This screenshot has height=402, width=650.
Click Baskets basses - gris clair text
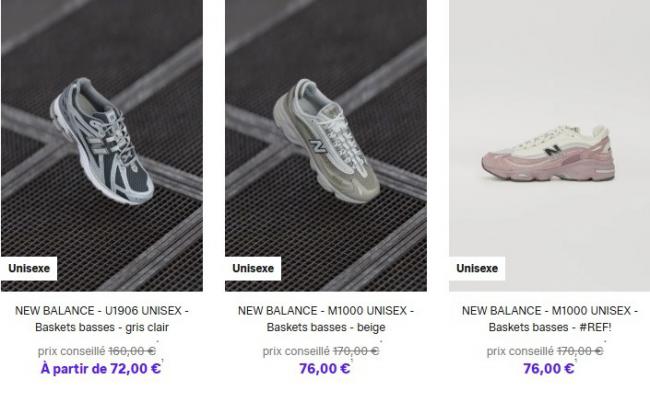102,327
